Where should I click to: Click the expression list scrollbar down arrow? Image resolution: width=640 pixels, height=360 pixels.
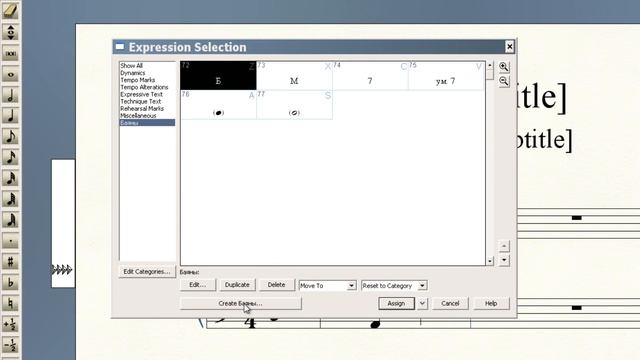(490, 261)
